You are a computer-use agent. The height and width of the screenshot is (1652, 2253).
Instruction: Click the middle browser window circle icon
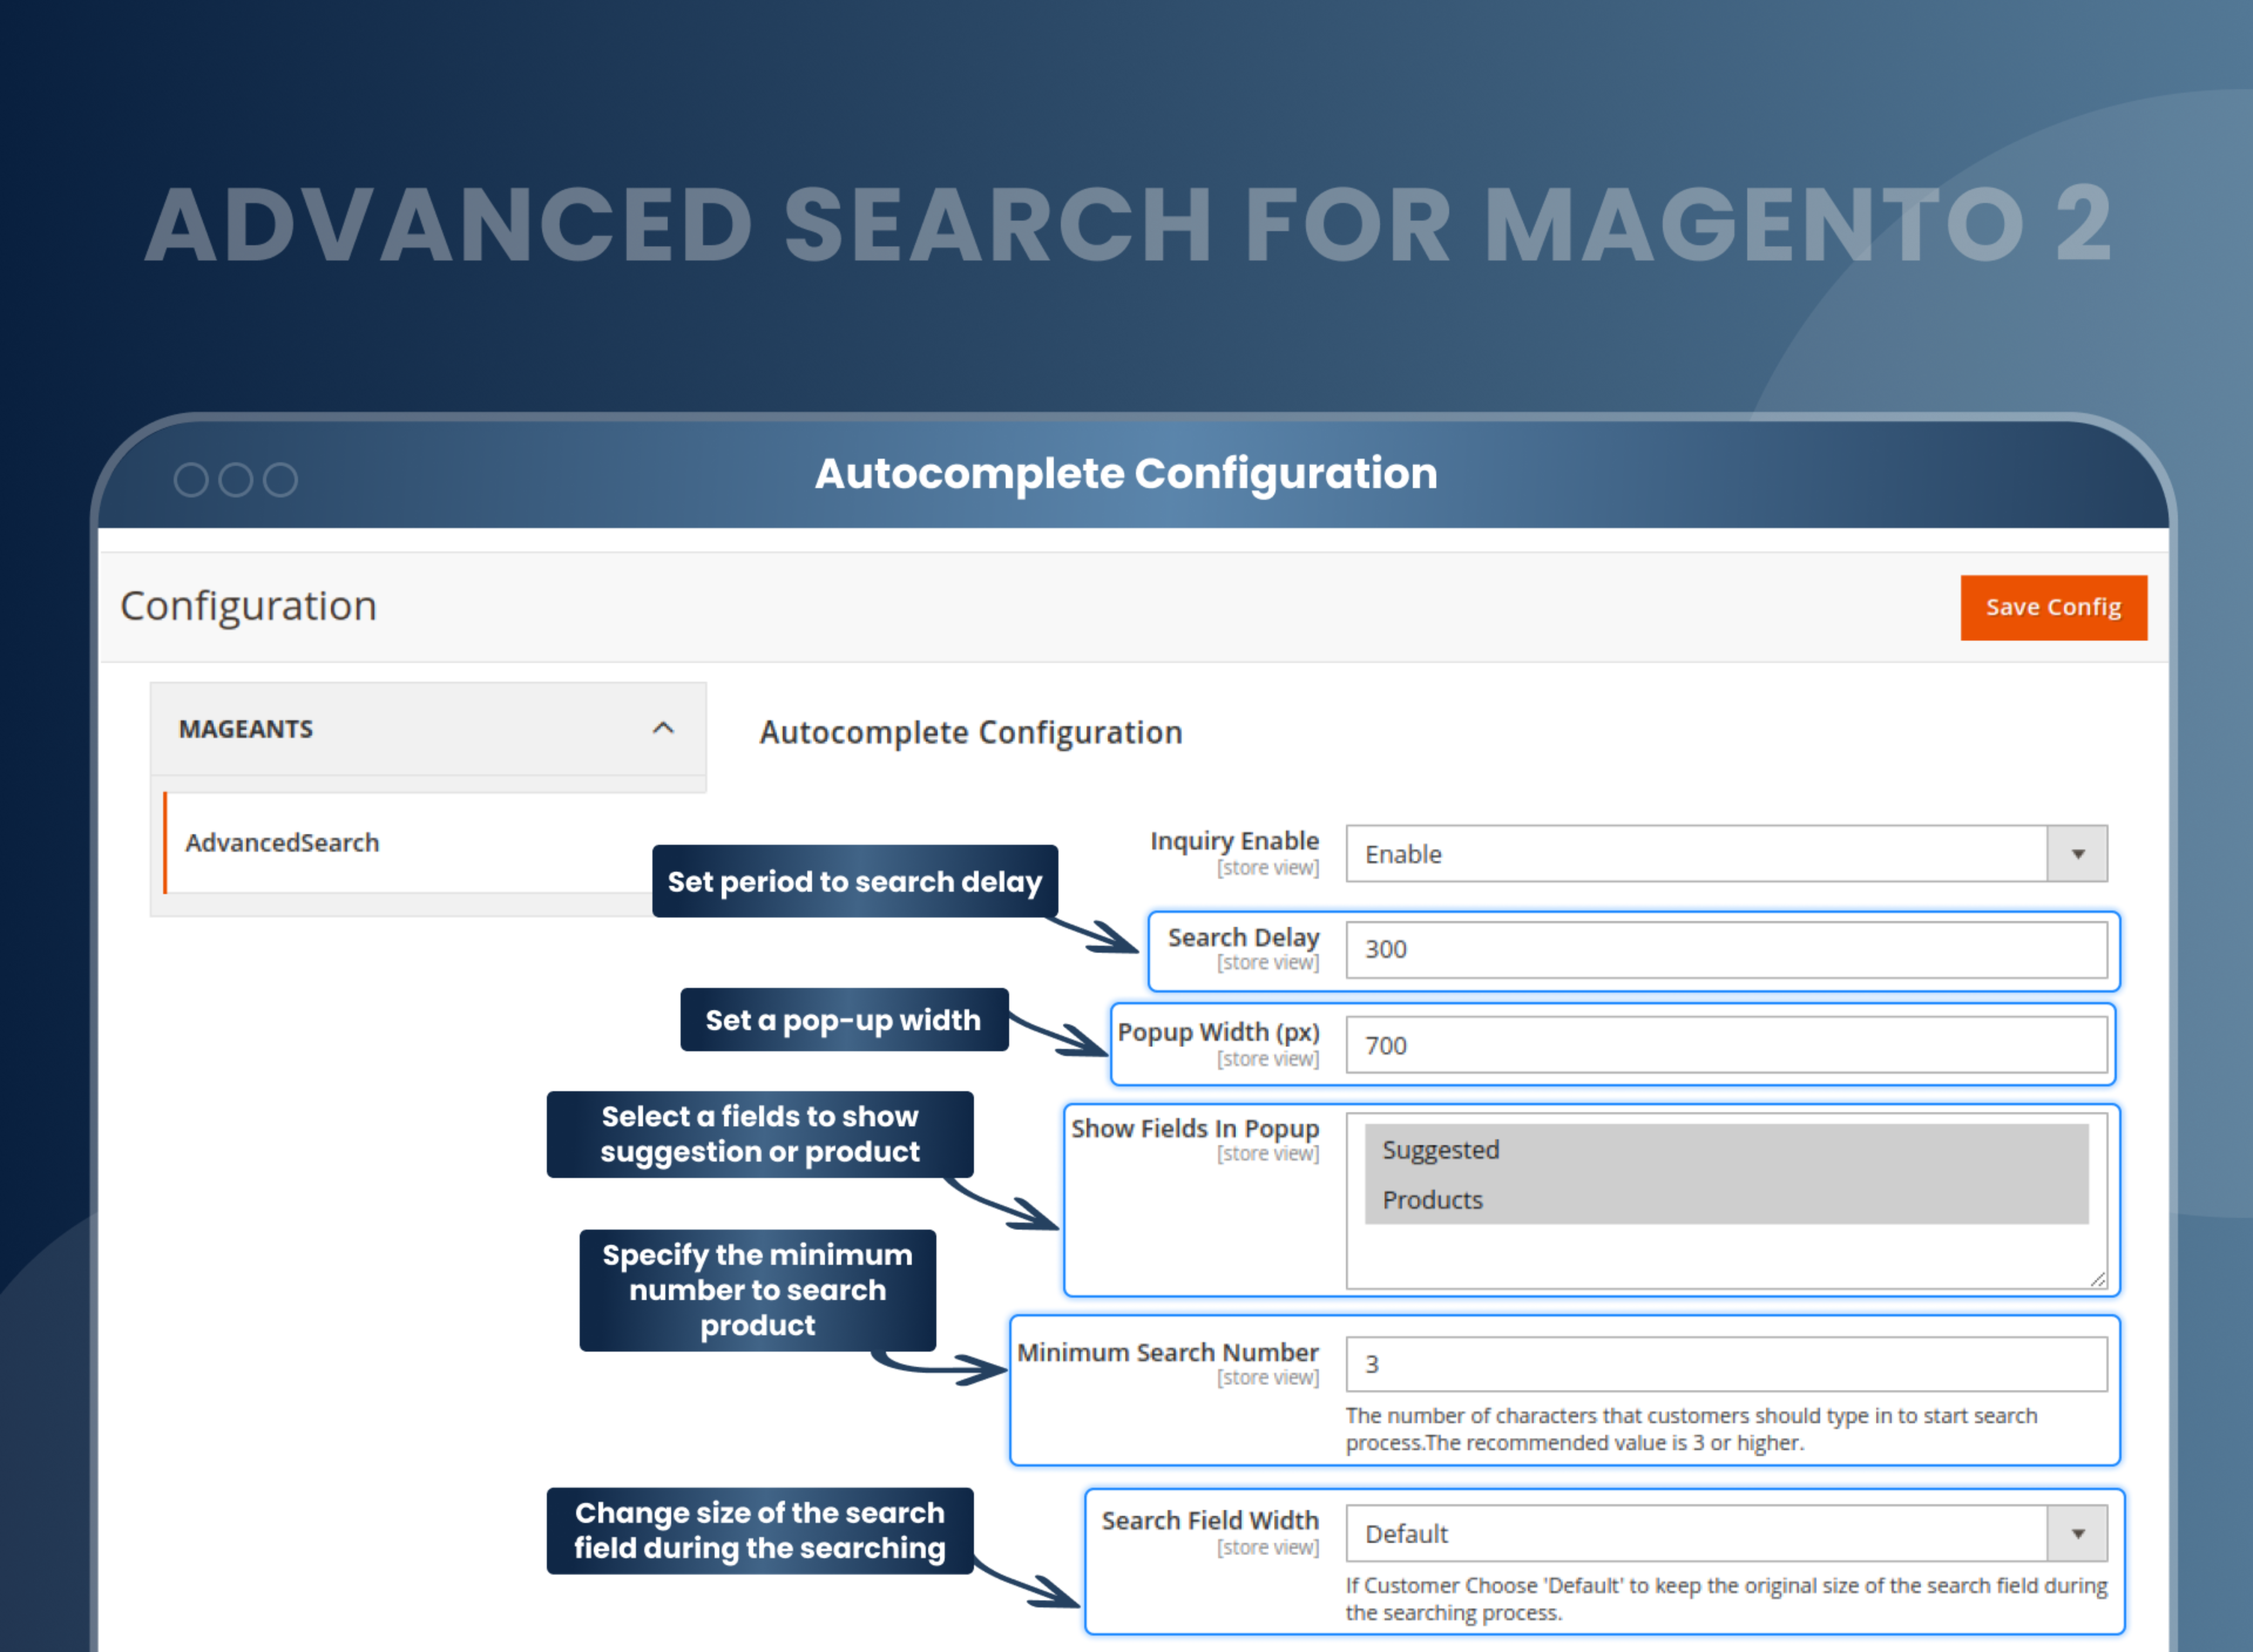pos(235,479)
